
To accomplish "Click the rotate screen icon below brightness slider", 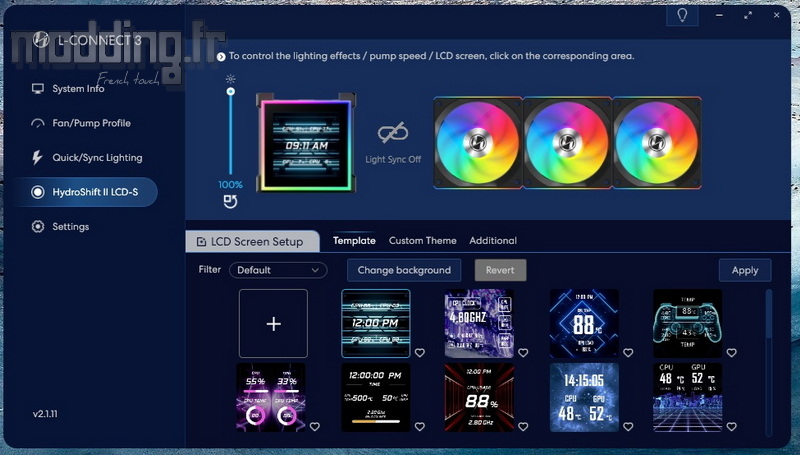I will (231, 203).
